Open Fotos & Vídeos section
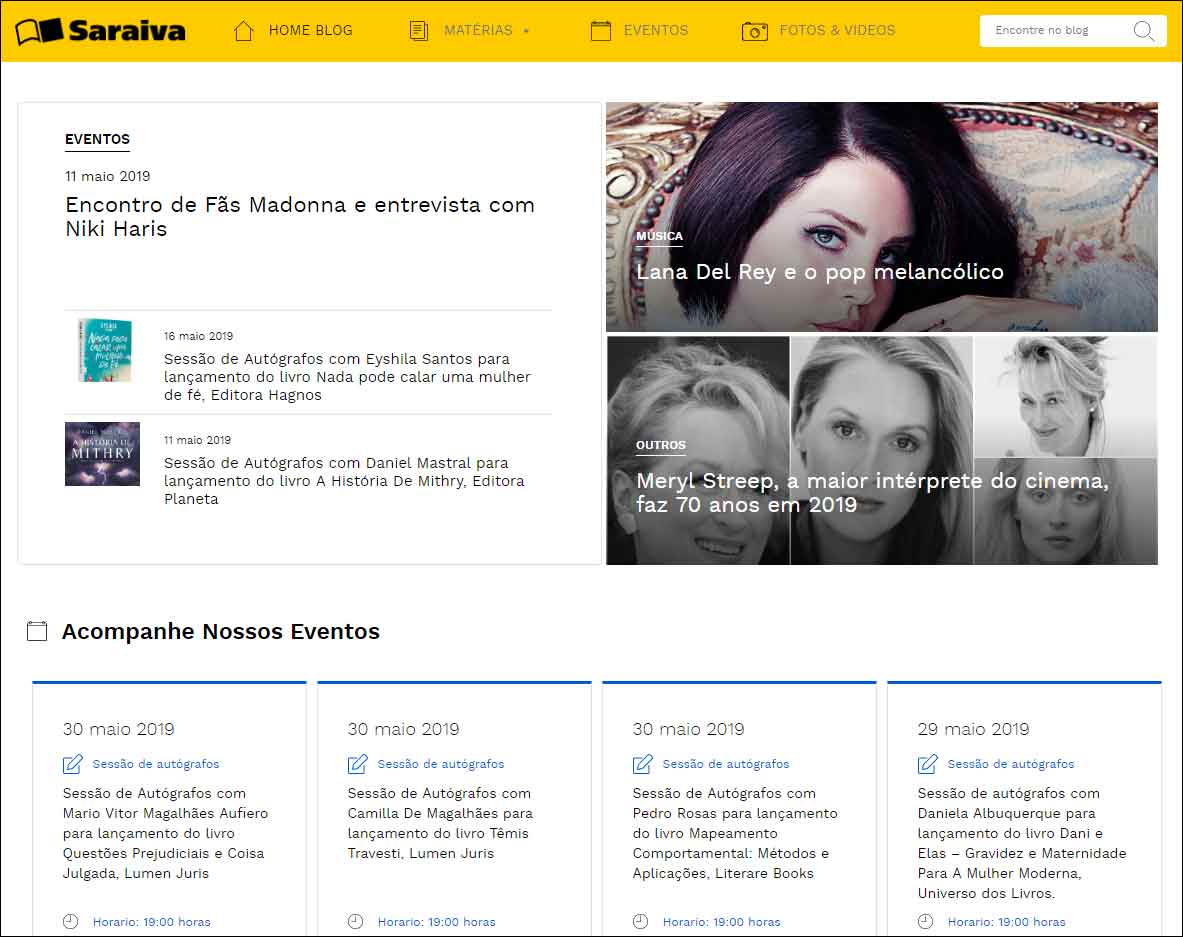1183x937 pixels. tap(837, 30)
